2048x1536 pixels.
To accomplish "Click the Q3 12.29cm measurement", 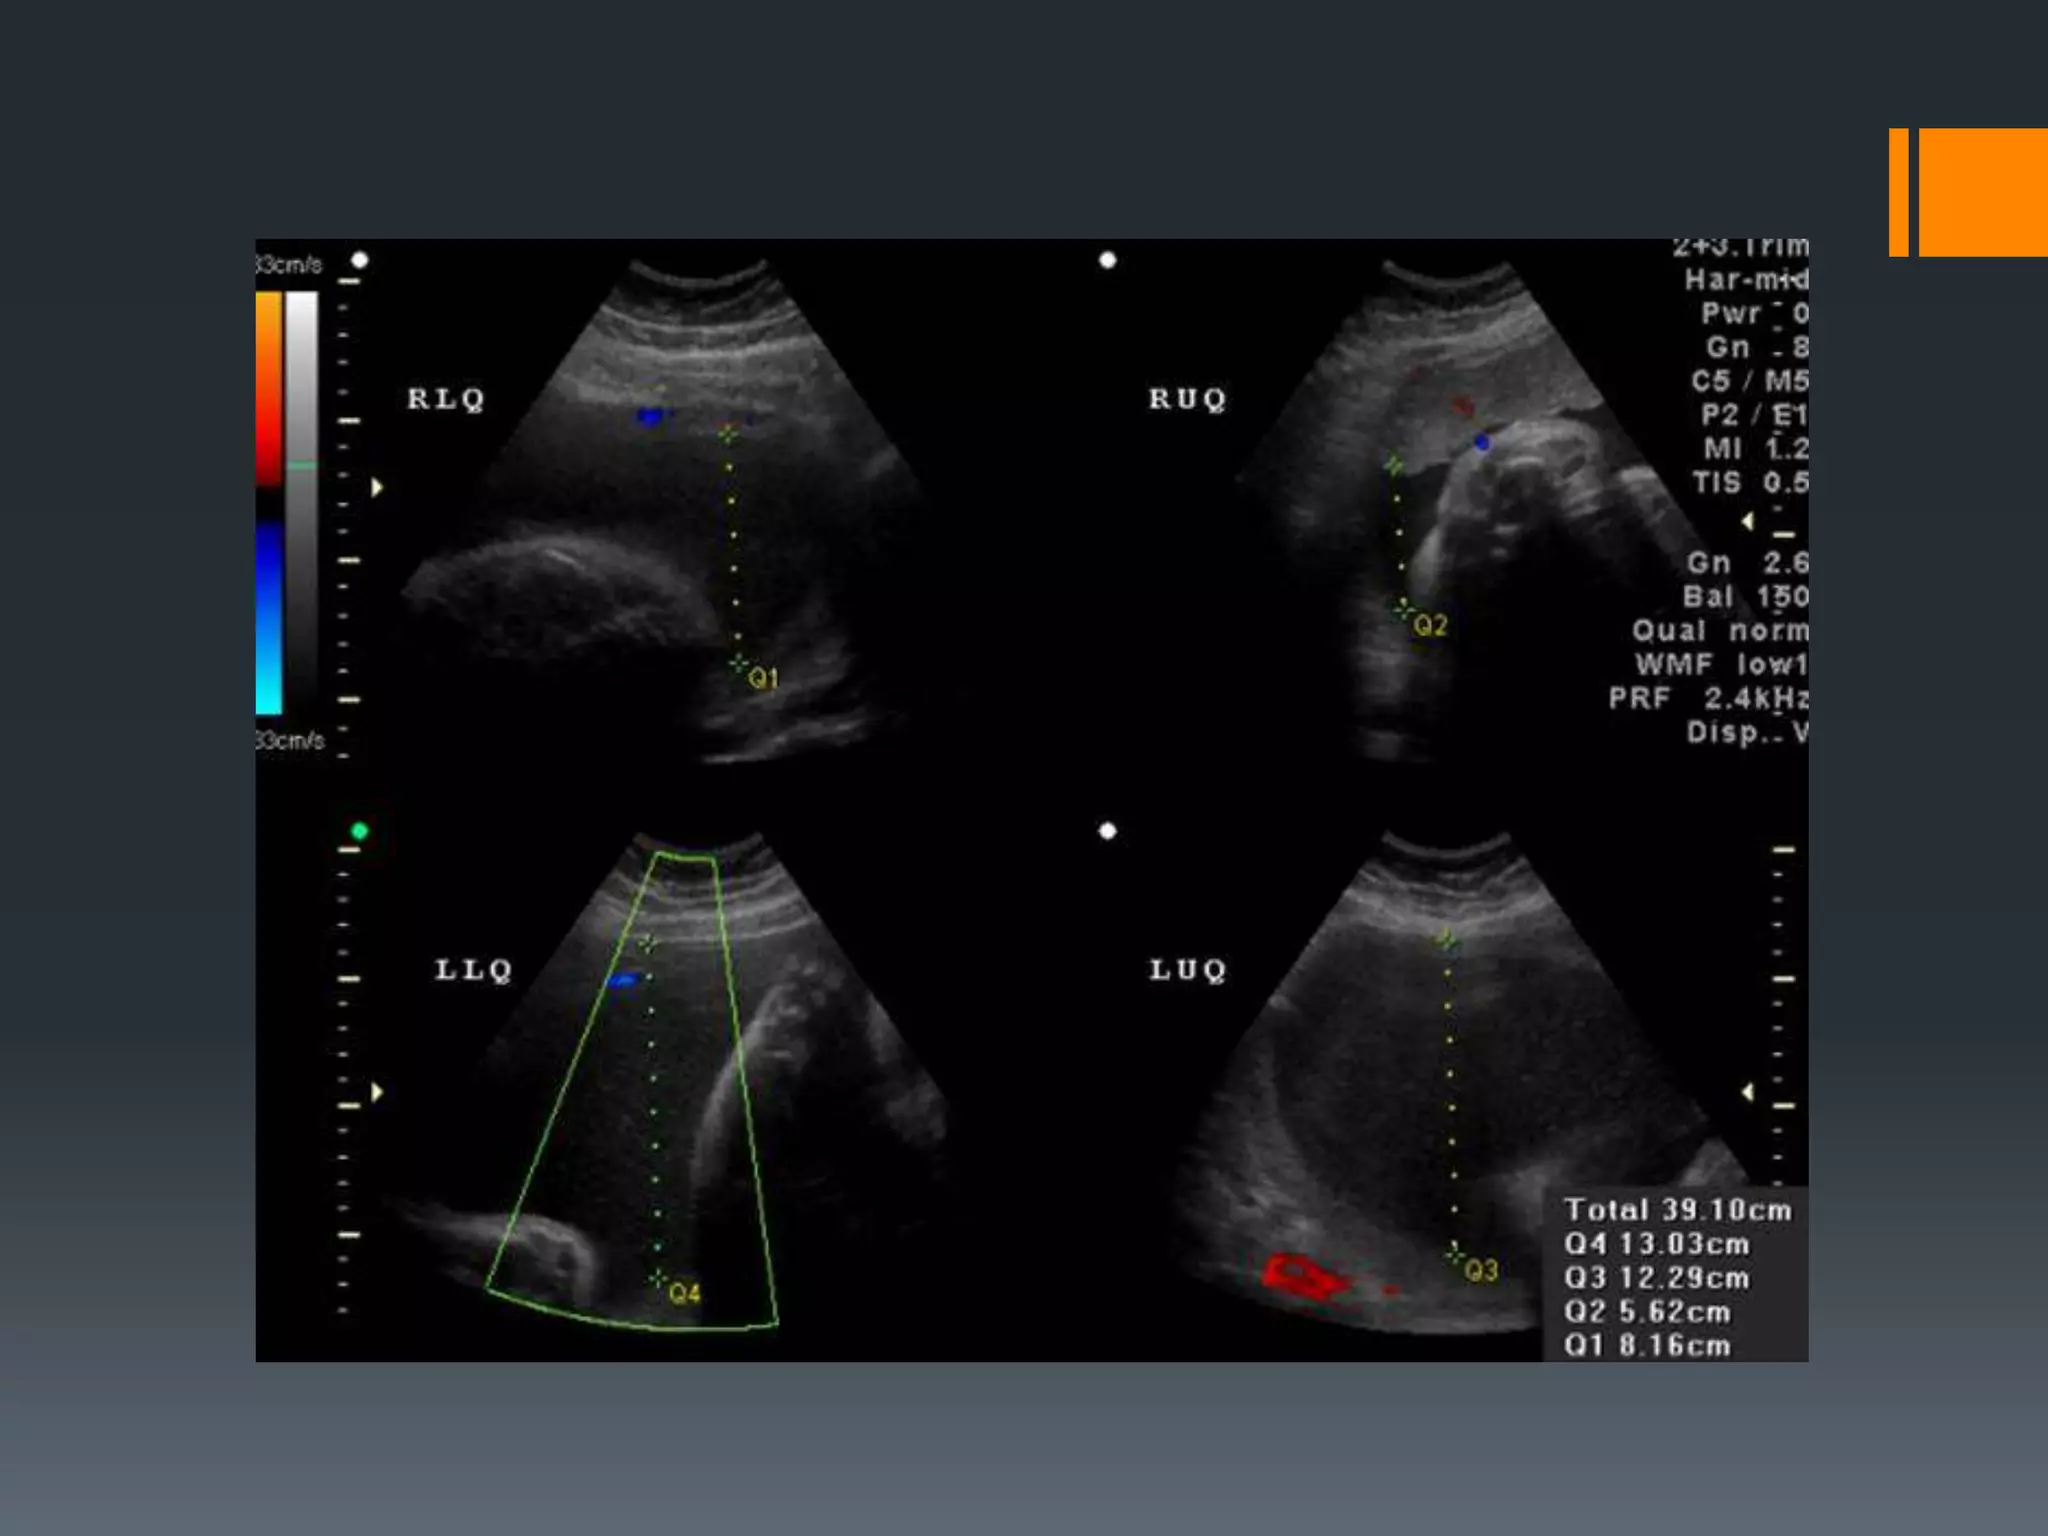I will point(1657,1278).
